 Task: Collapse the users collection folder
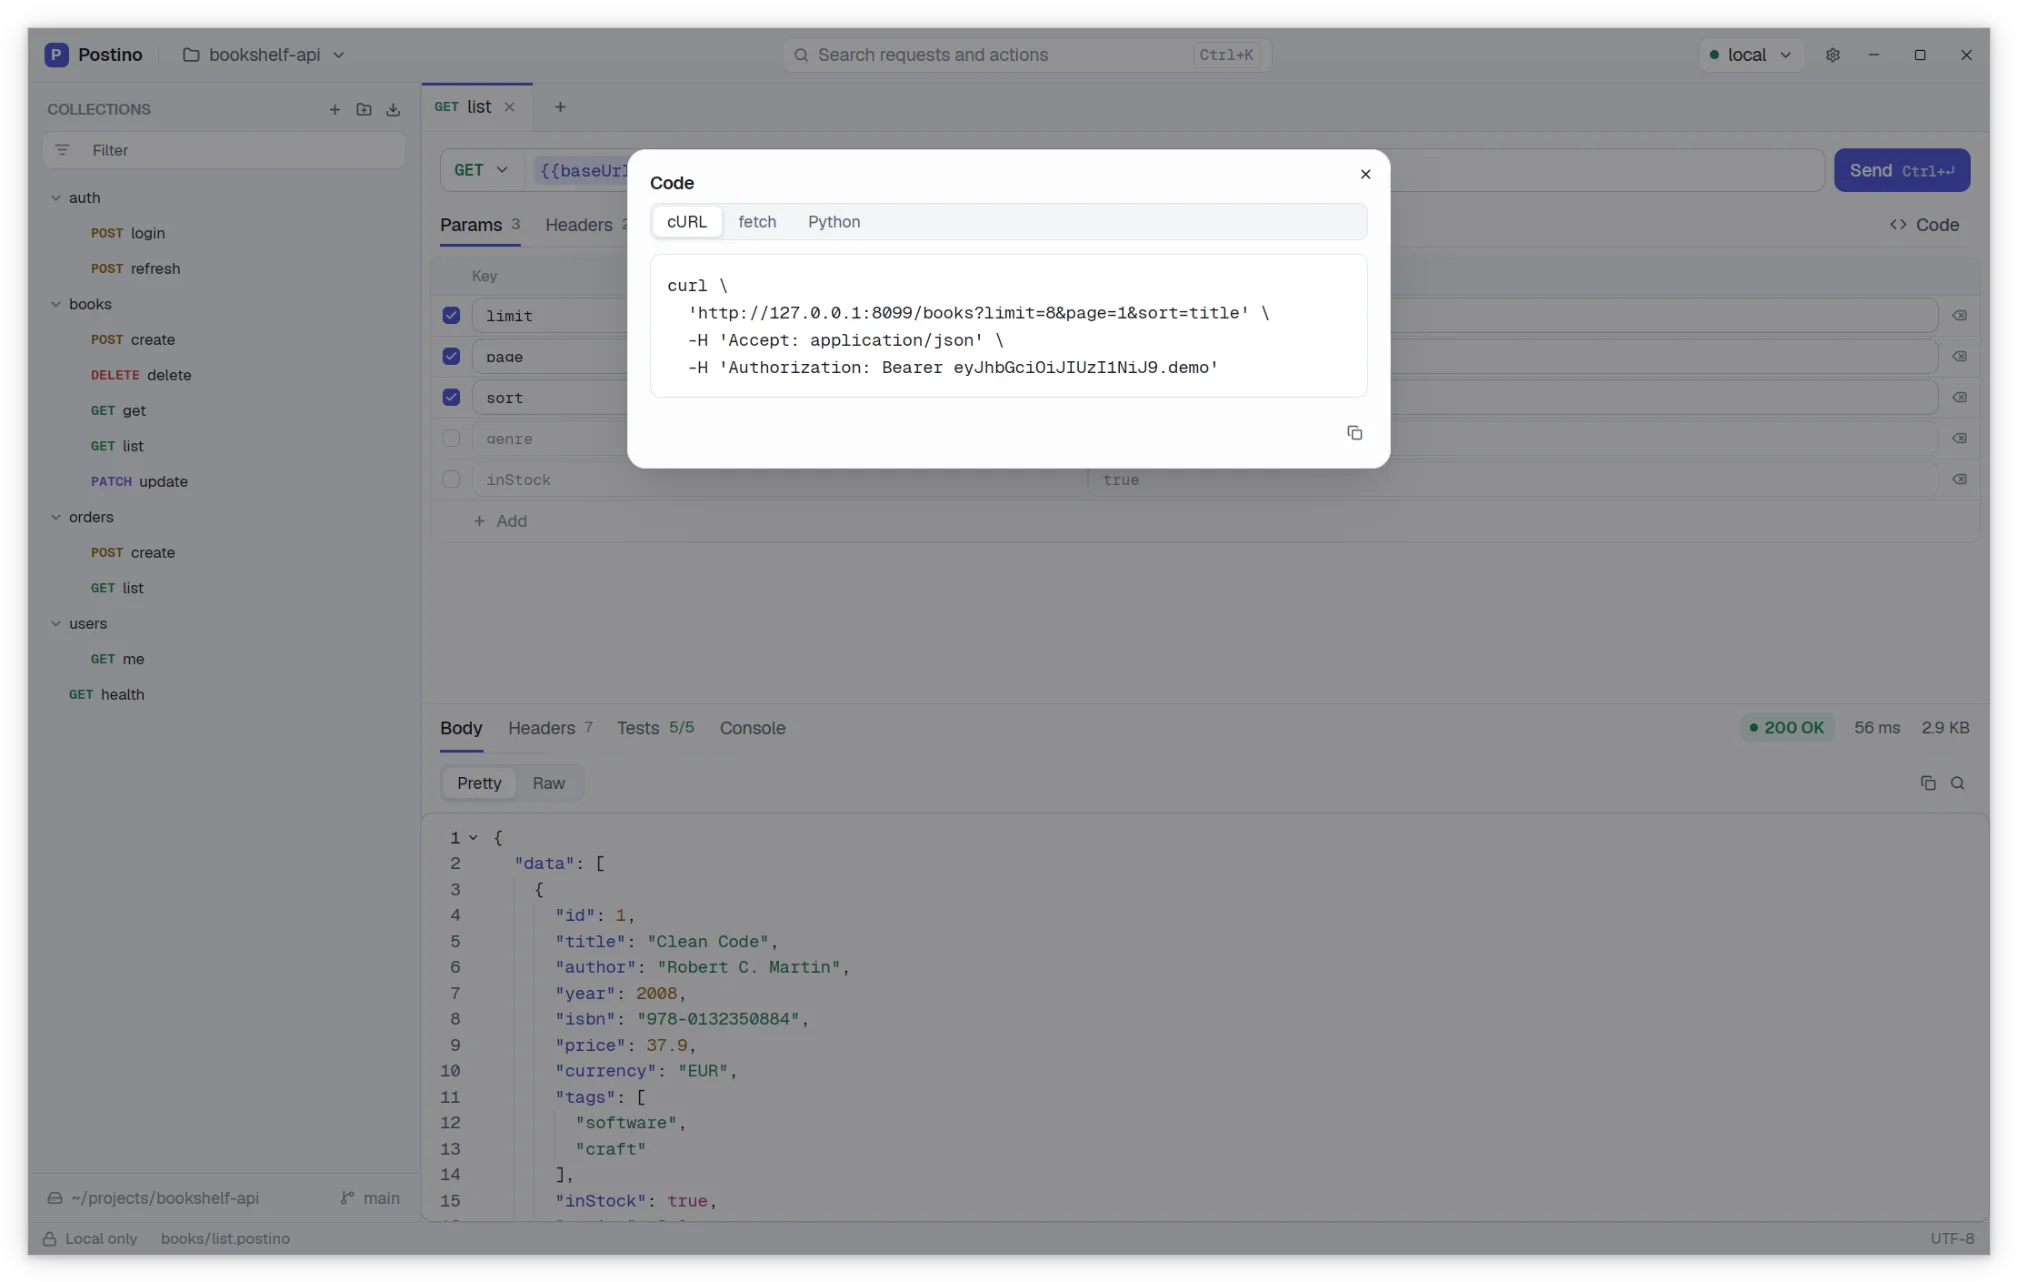tap(56, 624)
